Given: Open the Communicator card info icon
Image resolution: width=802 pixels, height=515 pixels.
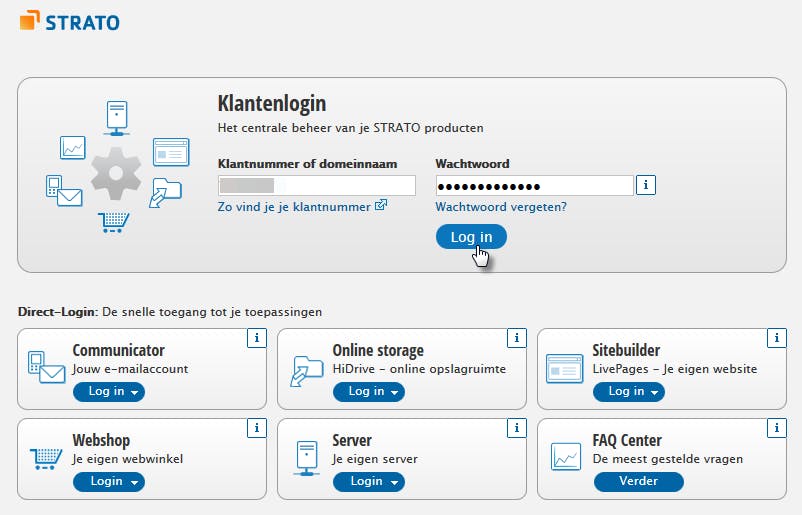Looking at the screenshot, I should [x=257, y=338].
